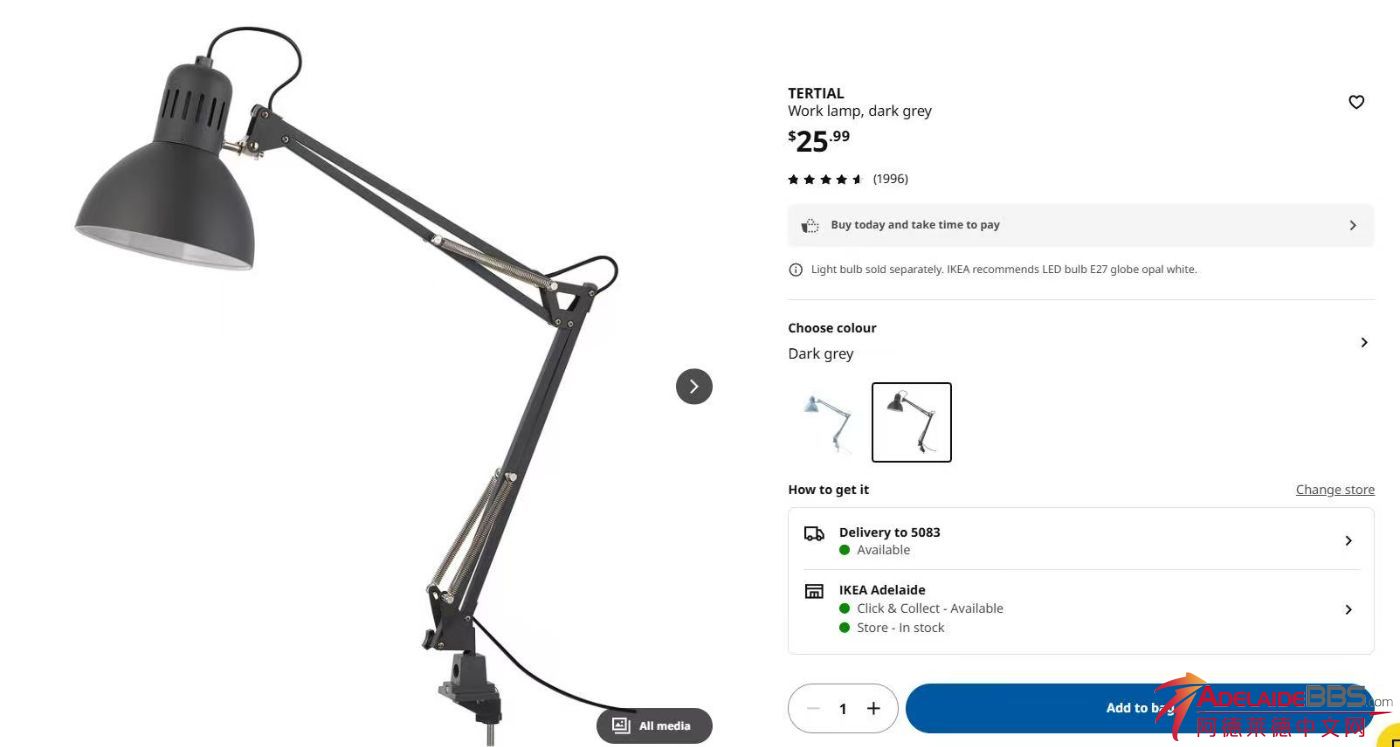The image size is (1400, 747).
Task: Click the quantity number field
Action: [843, 708]
